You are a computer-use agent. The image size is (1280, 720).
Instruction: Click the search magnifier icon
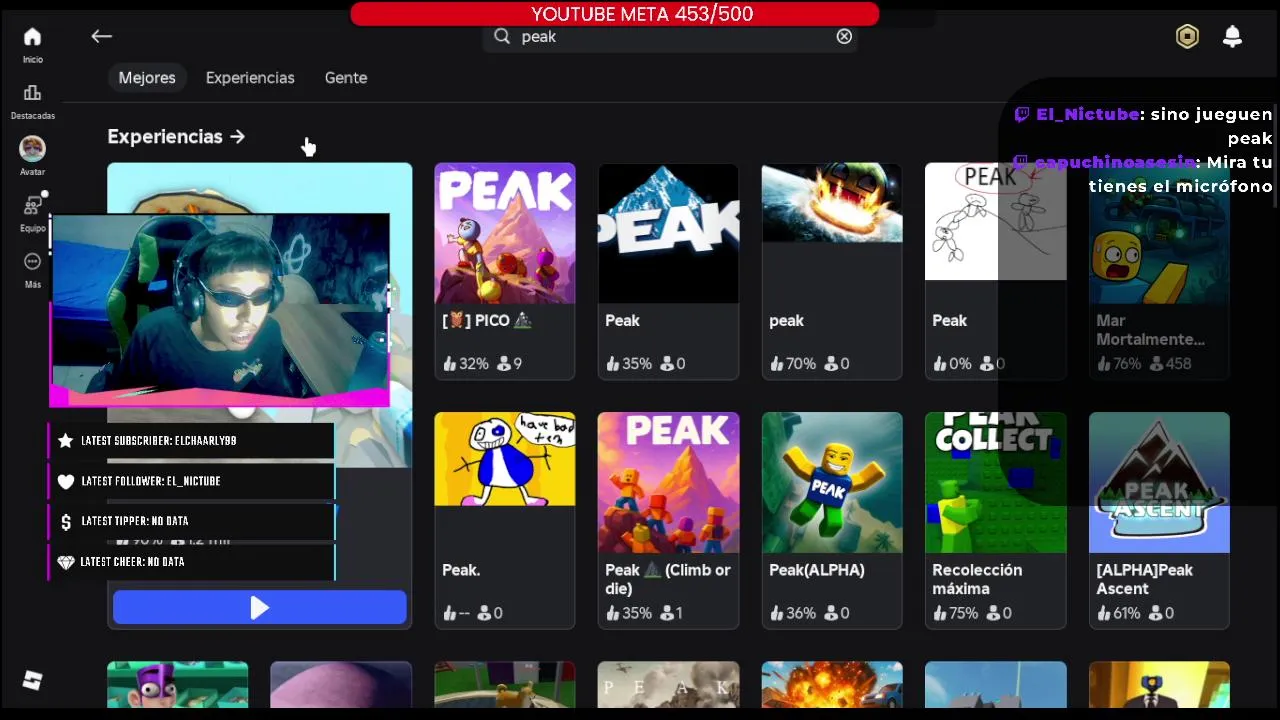pyautogui.click(x=502, y=36)
